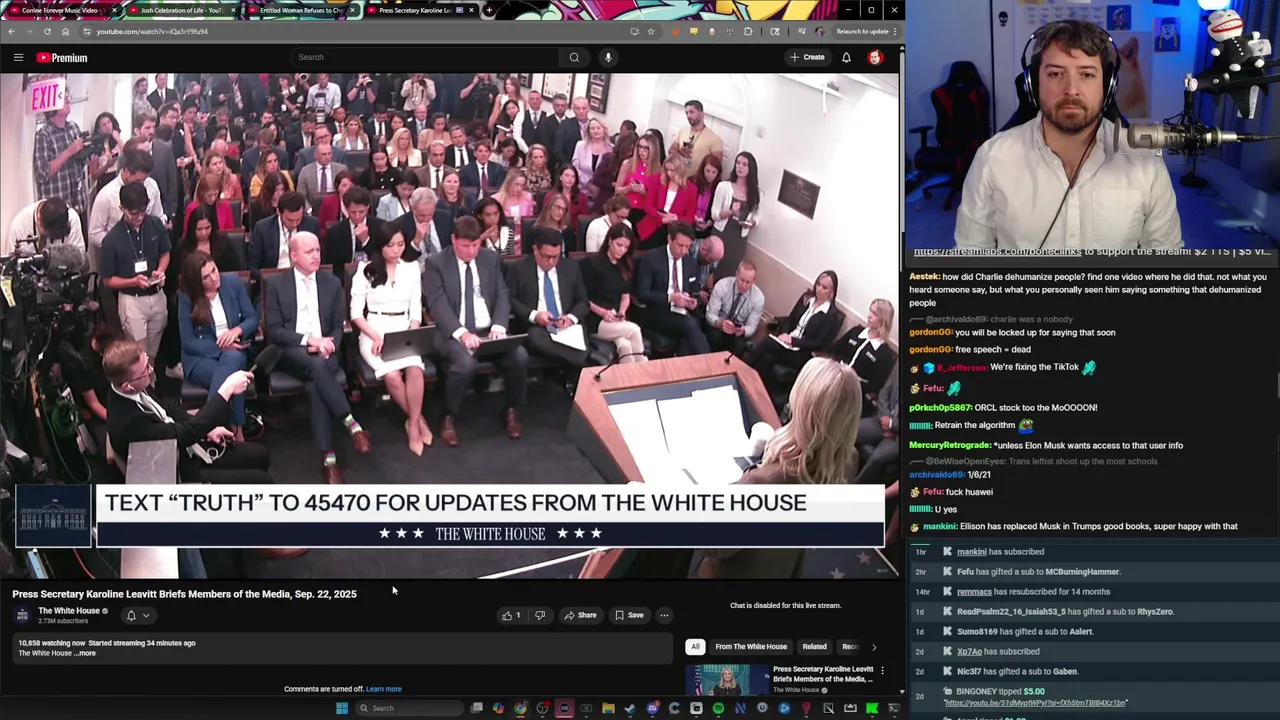Click the Windows taskbar search box
Screen dimensions: 1280x720
(410, 708)
